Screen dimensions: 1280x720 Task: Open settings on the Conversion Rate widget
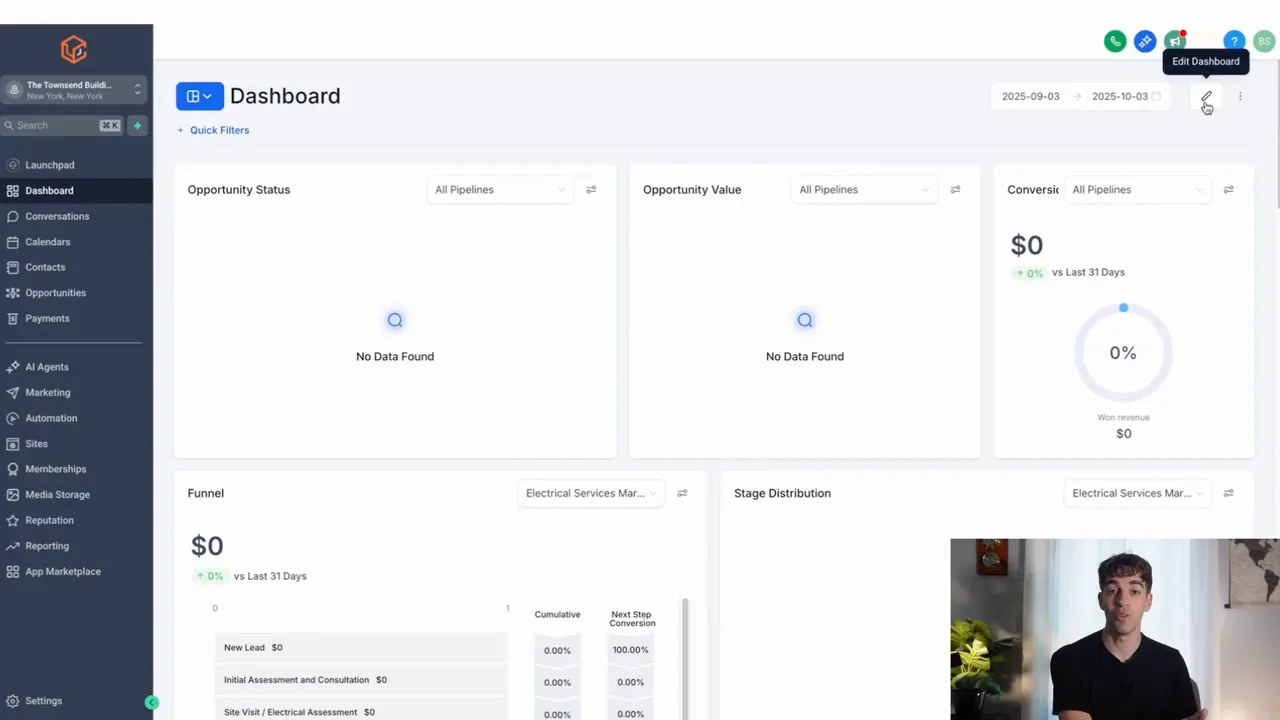pyautogui.click(x=1228, y=189)
